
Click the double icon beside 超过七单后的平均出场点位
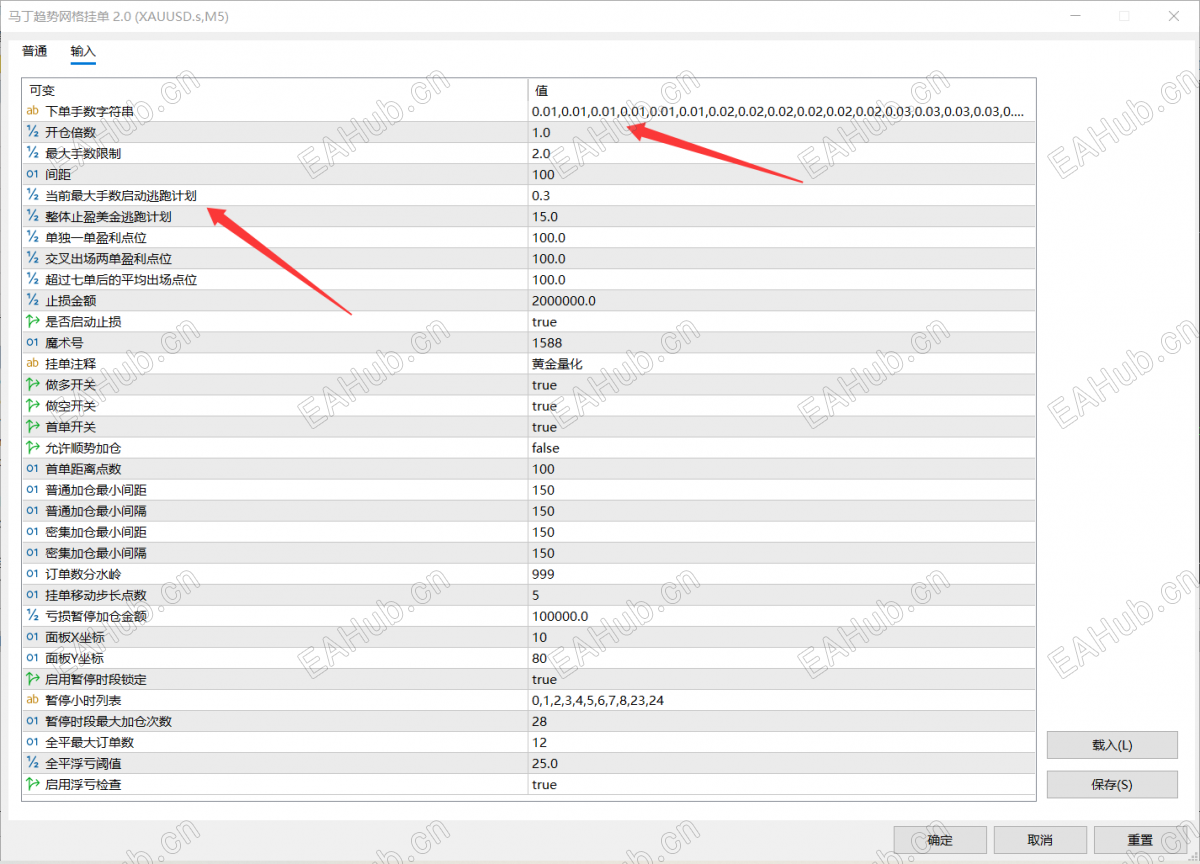(x=33, y=279)
